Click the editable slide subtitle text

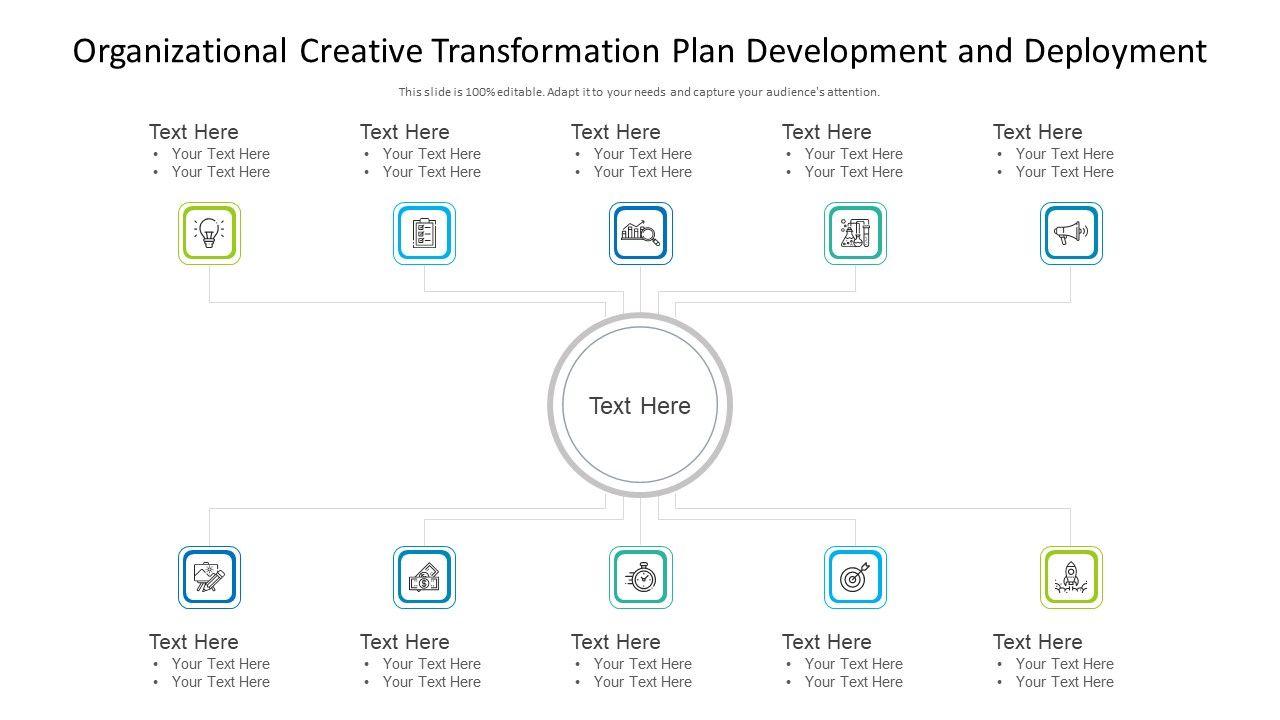pyautogui.click(x=640, y=92)
